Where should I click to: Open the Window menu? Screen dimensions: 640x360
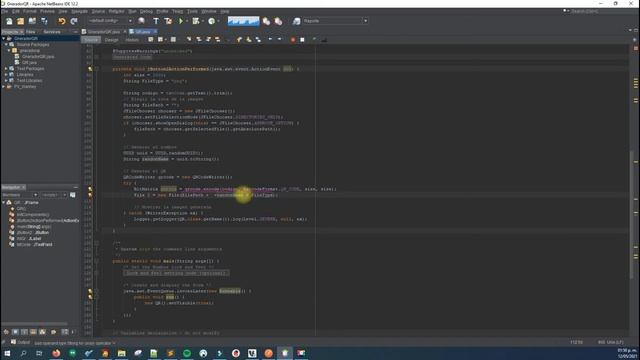point(209,11)
